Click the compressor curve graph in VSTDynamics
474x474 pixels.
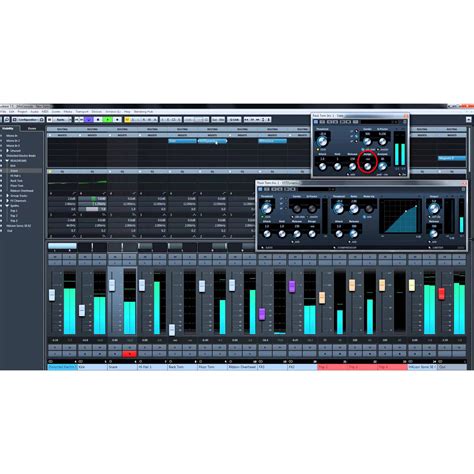[400, 217]
